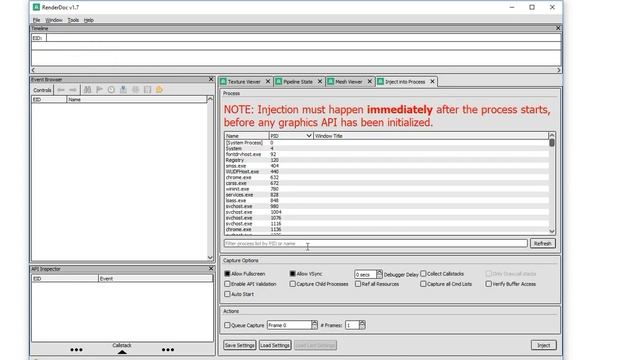This screenshot has width=640, height=360.
Task: Select the services.exe process row
Action: pos(387,195)
